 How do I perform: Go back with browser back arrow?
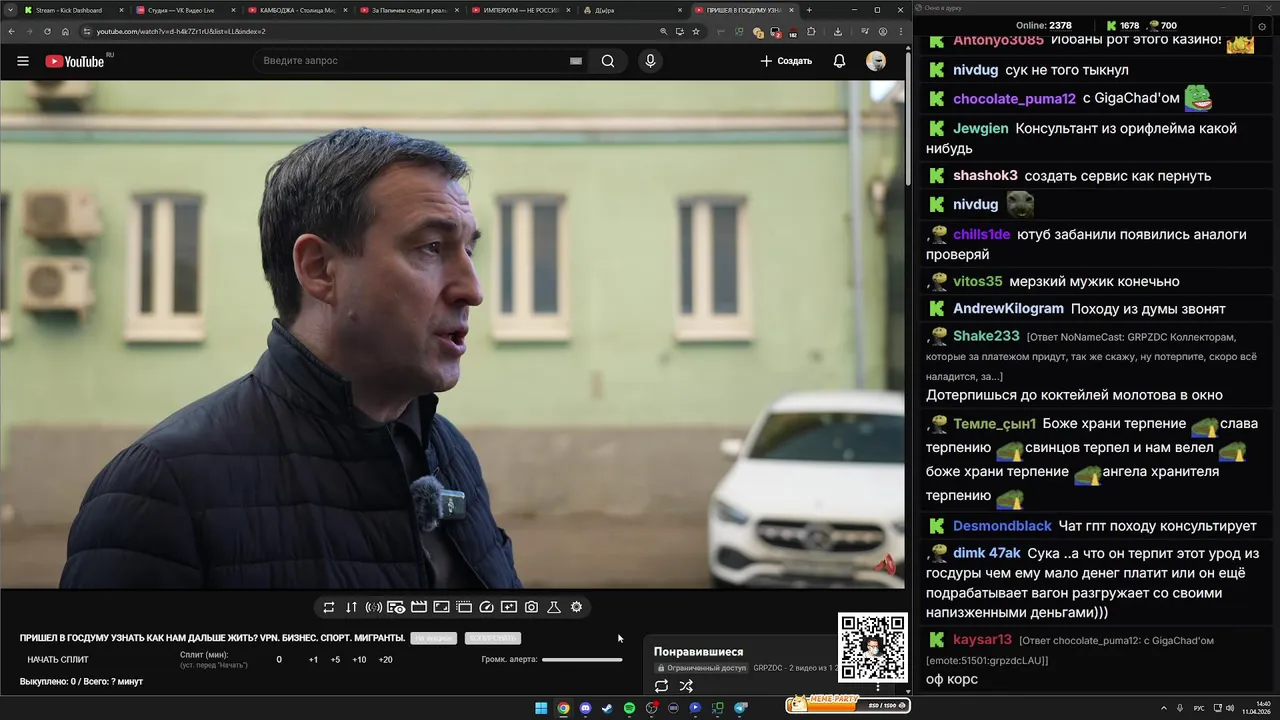pos(11,31)
